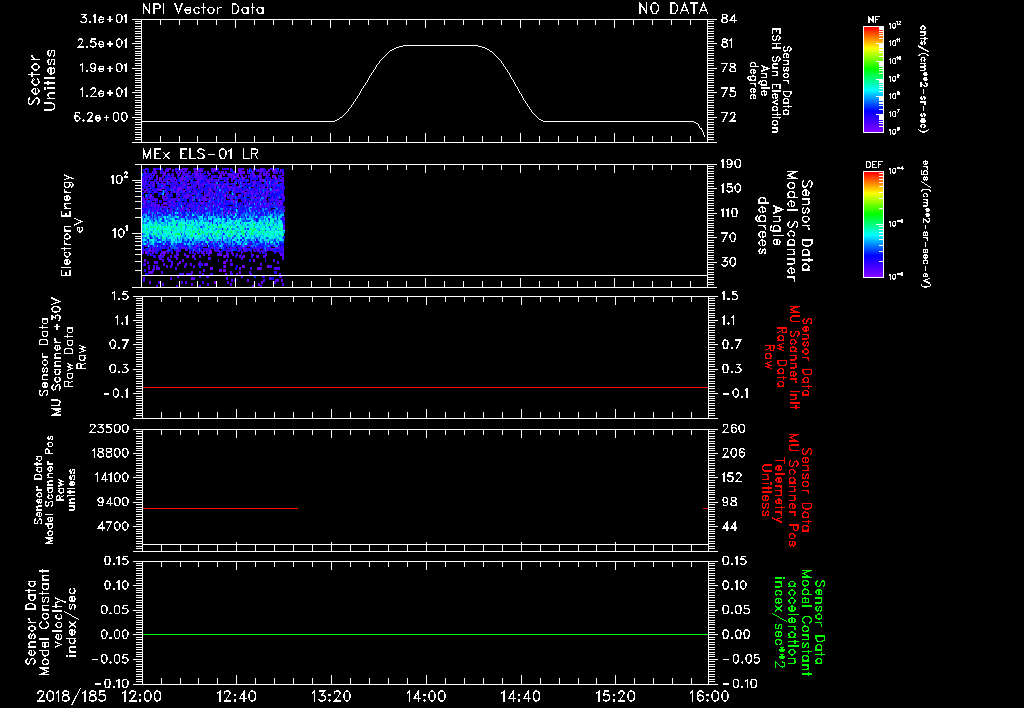Click the "MU Scanner +30V Raw Data" axis title
The image size is (1024, 708).
click(62, 357)
